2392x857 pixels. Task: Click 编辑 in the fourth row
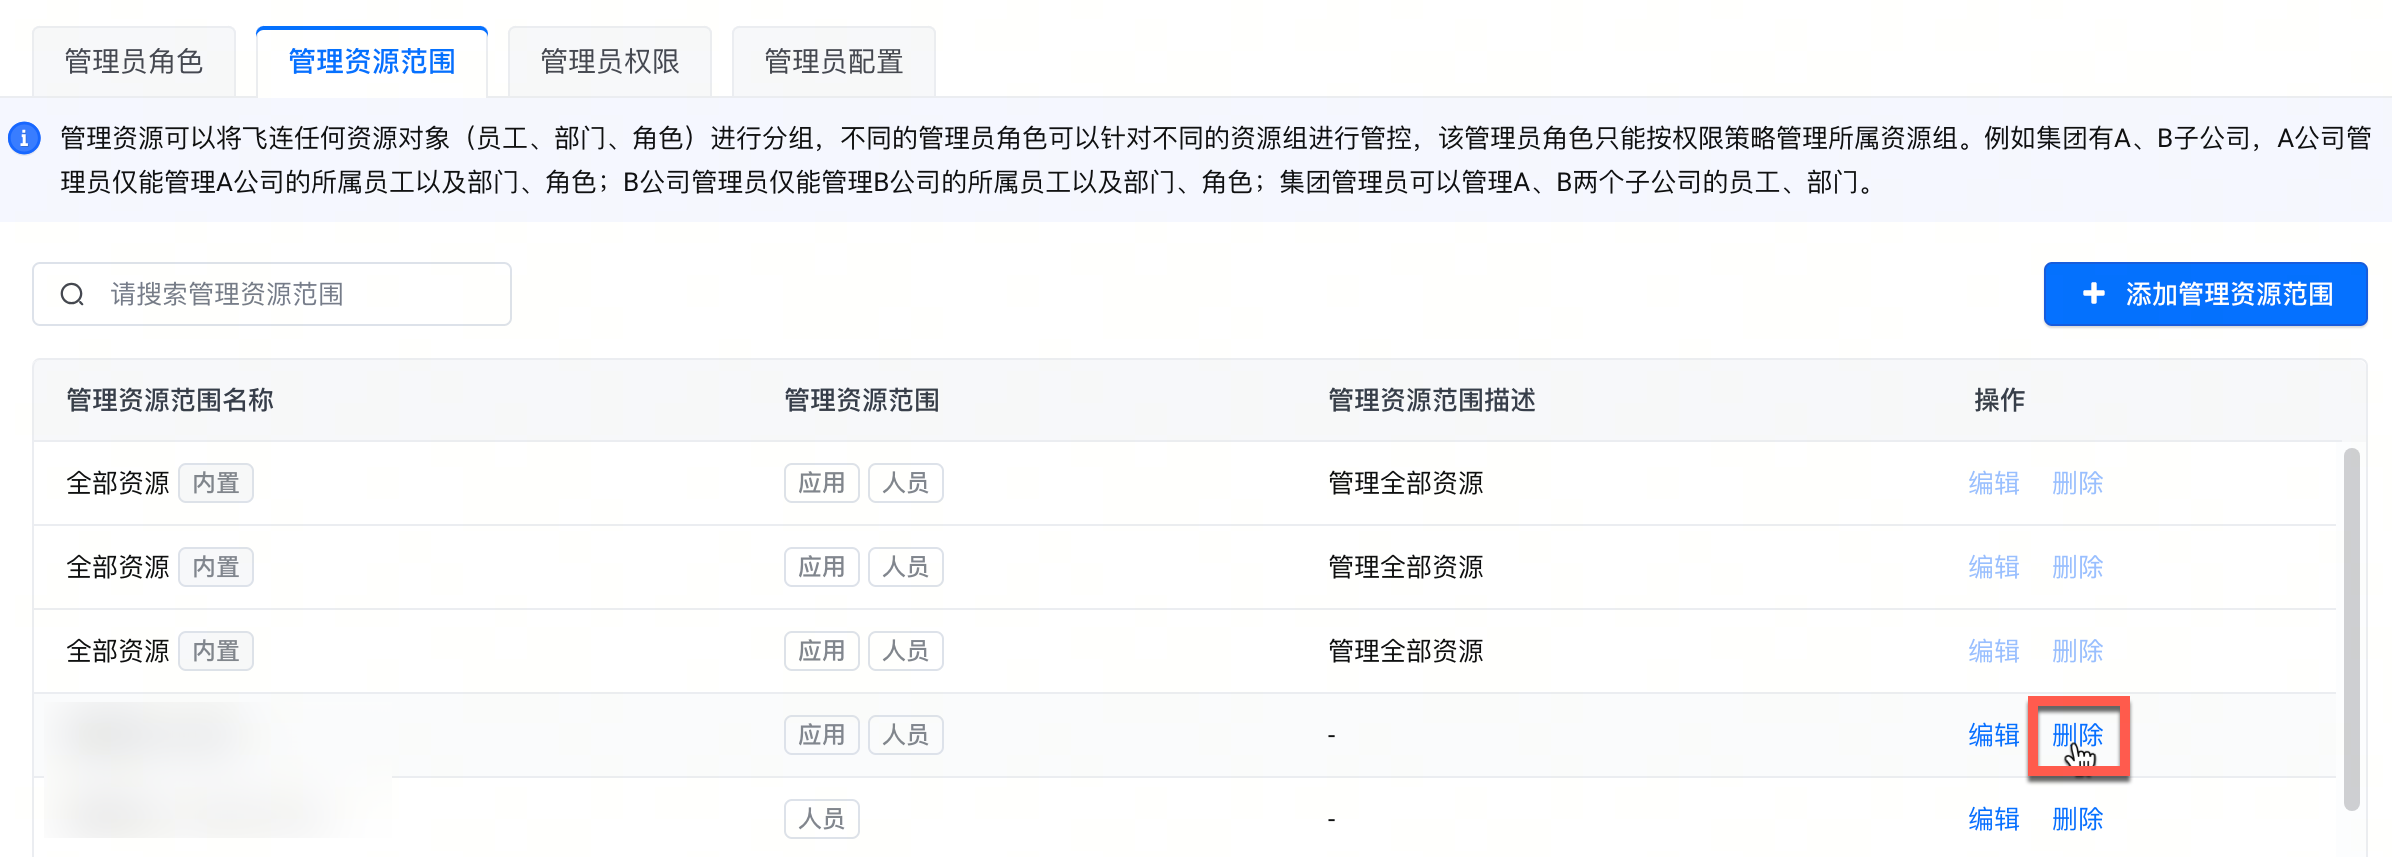(x=1994, y=735)
